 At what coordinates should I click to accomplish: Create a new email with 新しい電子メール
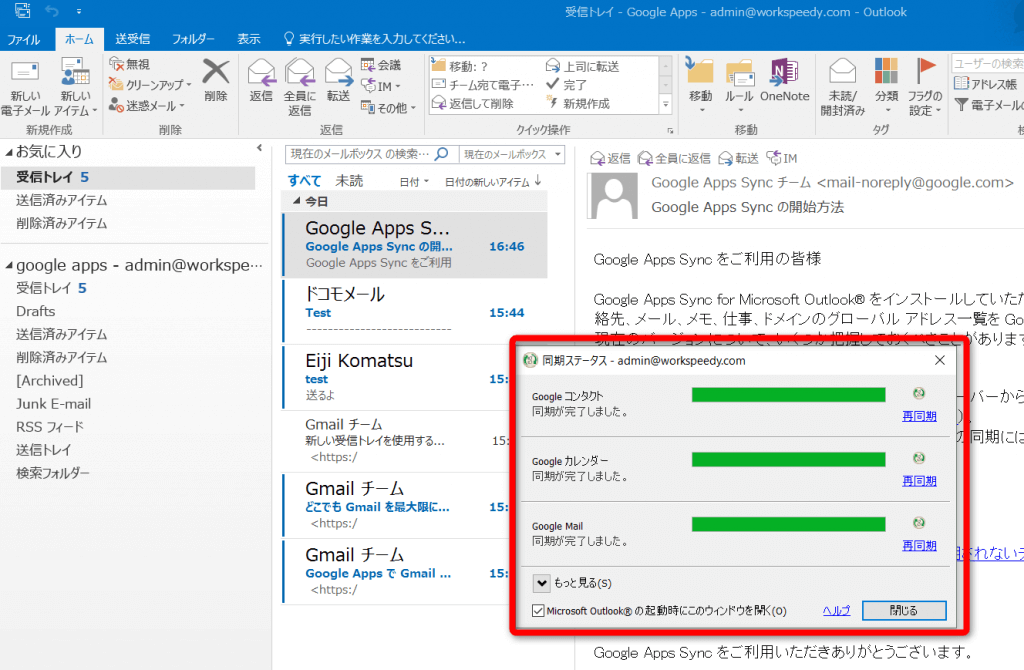click(x=25, y=87)
